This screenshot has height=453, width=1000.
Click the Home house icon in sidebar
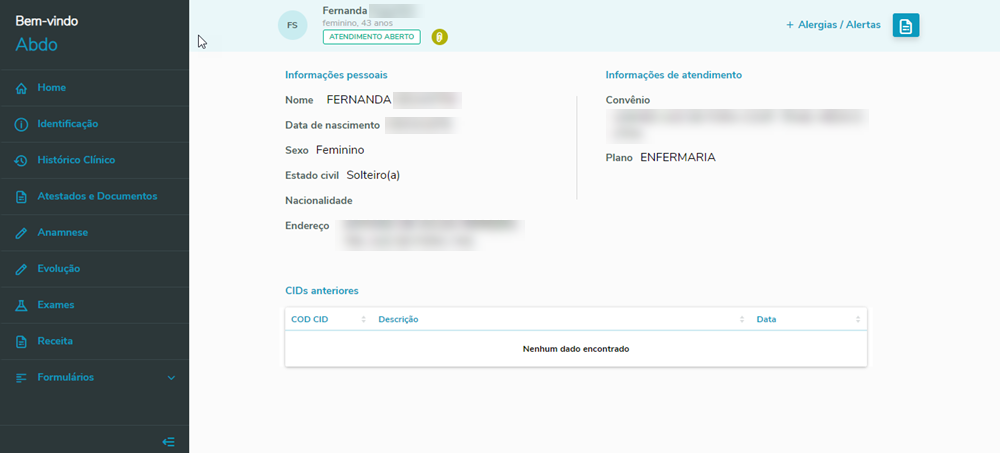[21, 88]
